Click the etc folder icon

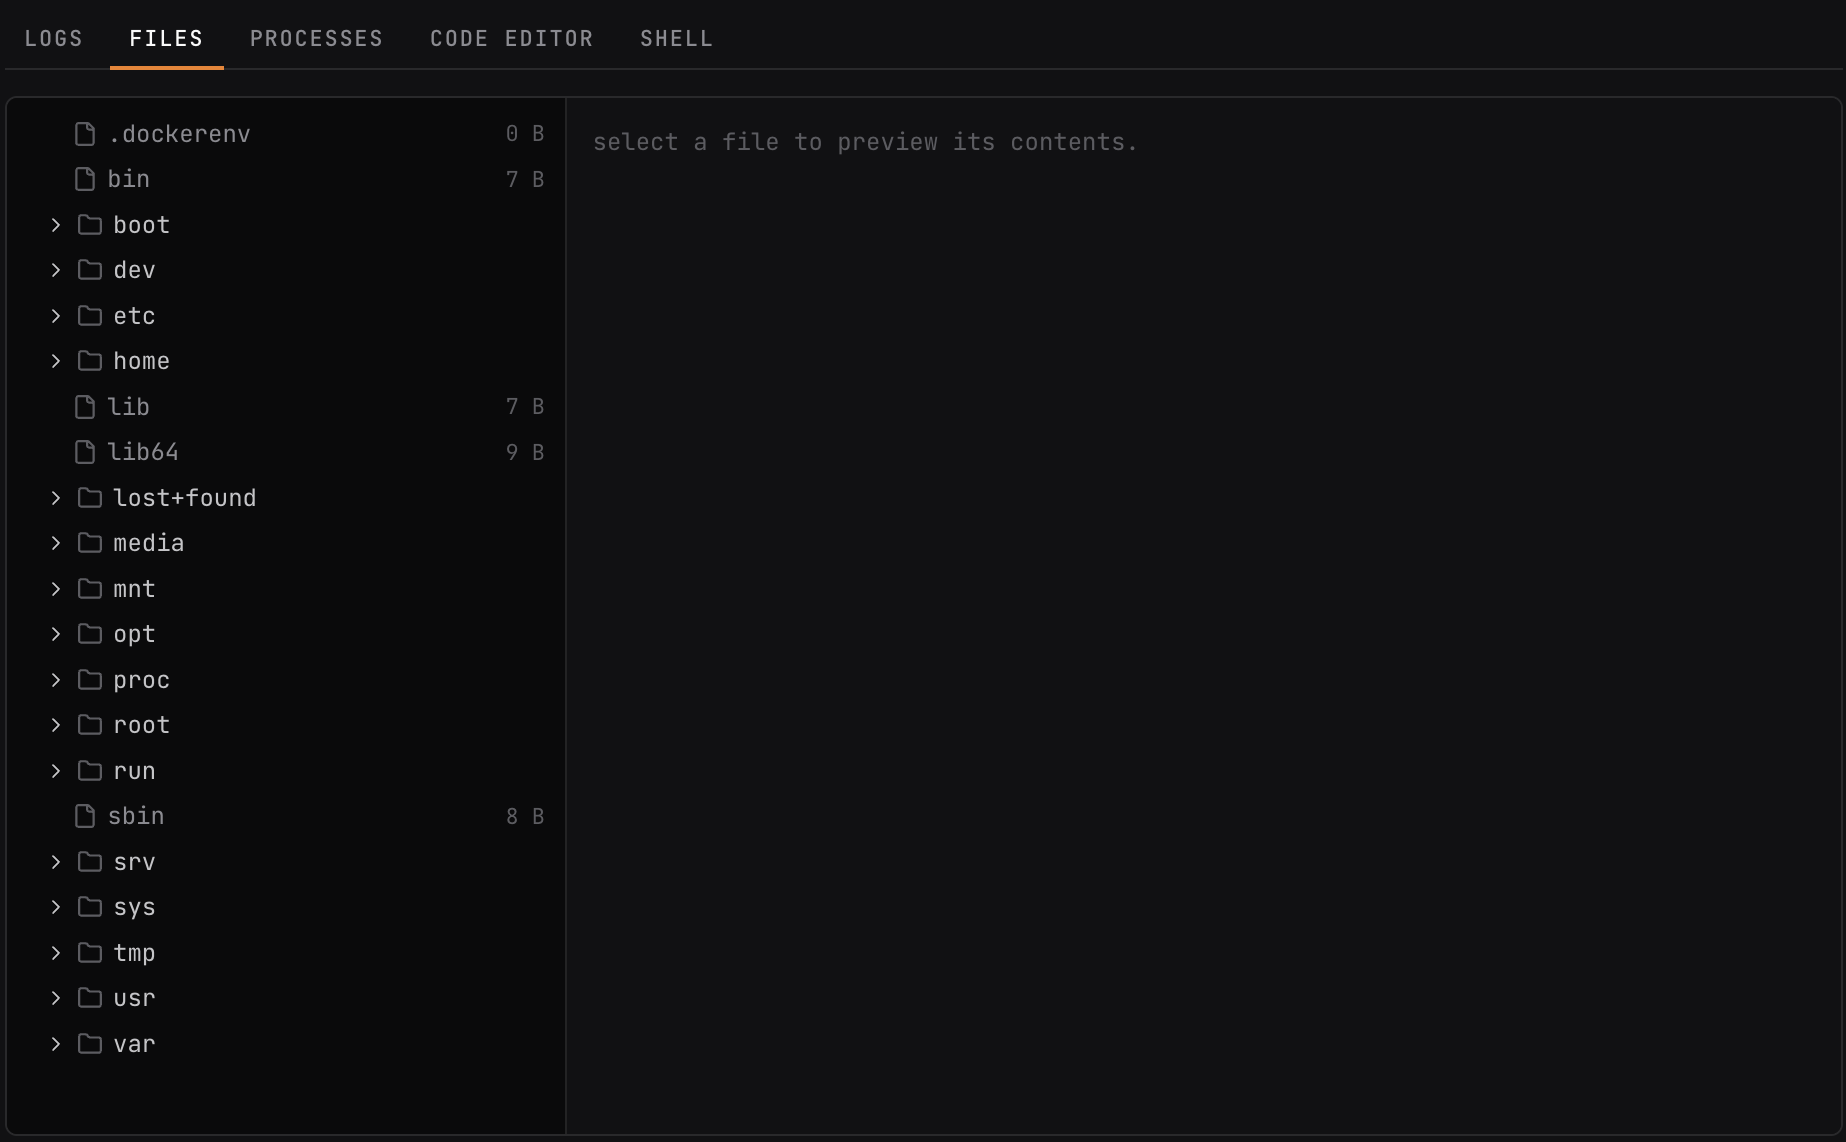click(x=90, y=316)
